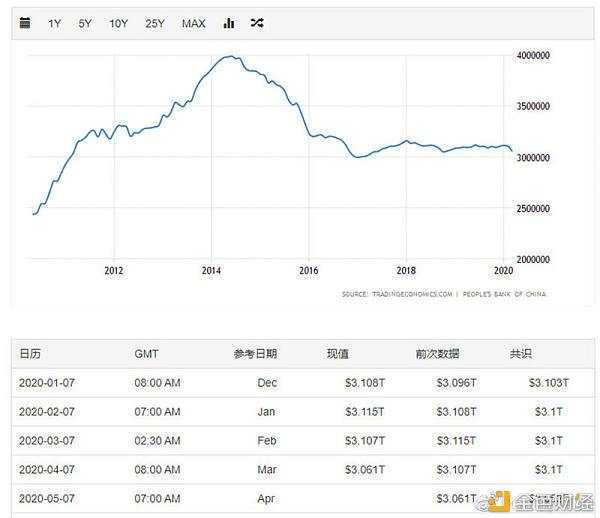Click the $3.061T actual value for Mar
The image size is (600, 518).
365,469
